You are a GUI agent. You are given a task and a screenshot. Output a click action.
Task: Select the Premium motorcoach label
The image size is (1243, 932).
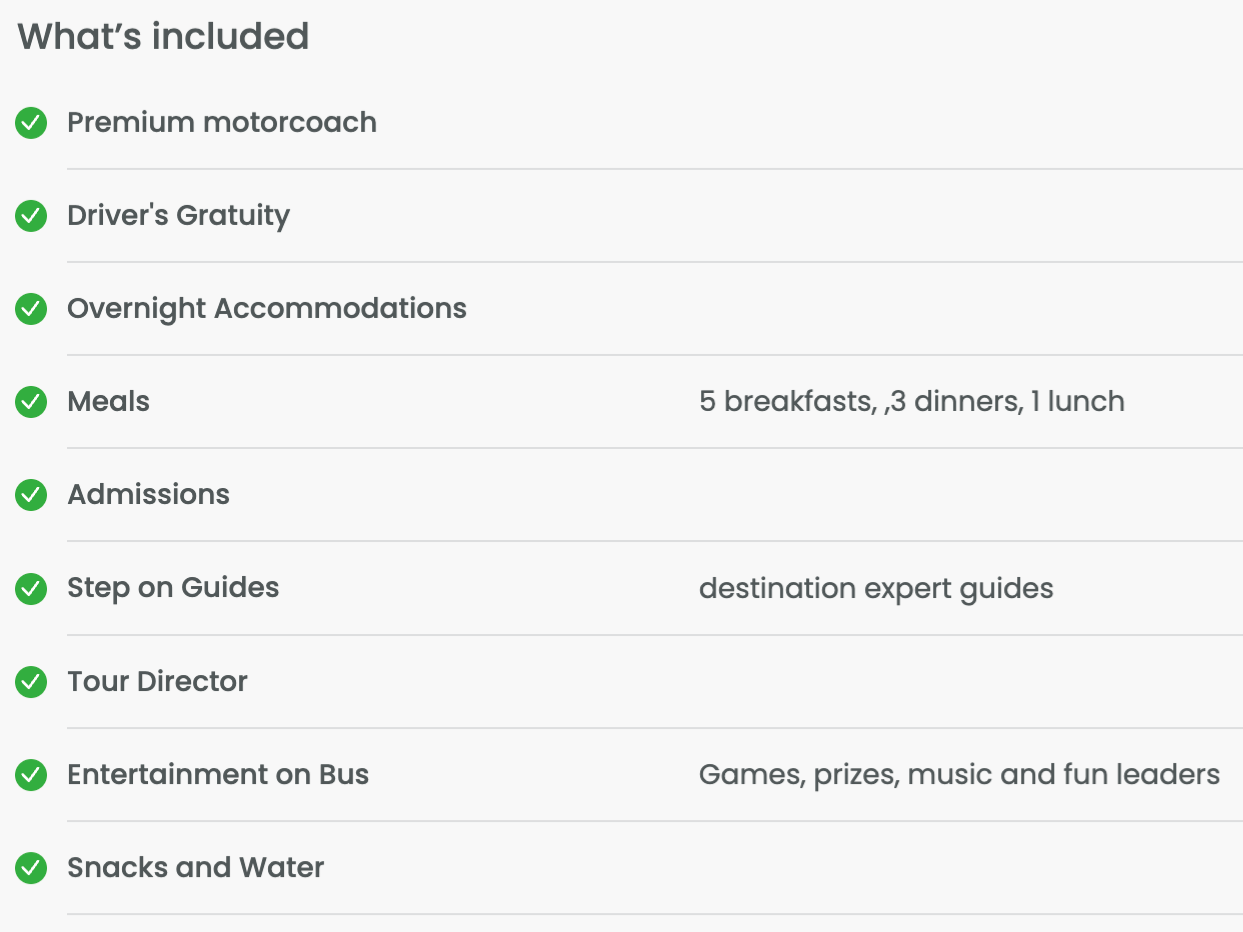click(222, 123)
